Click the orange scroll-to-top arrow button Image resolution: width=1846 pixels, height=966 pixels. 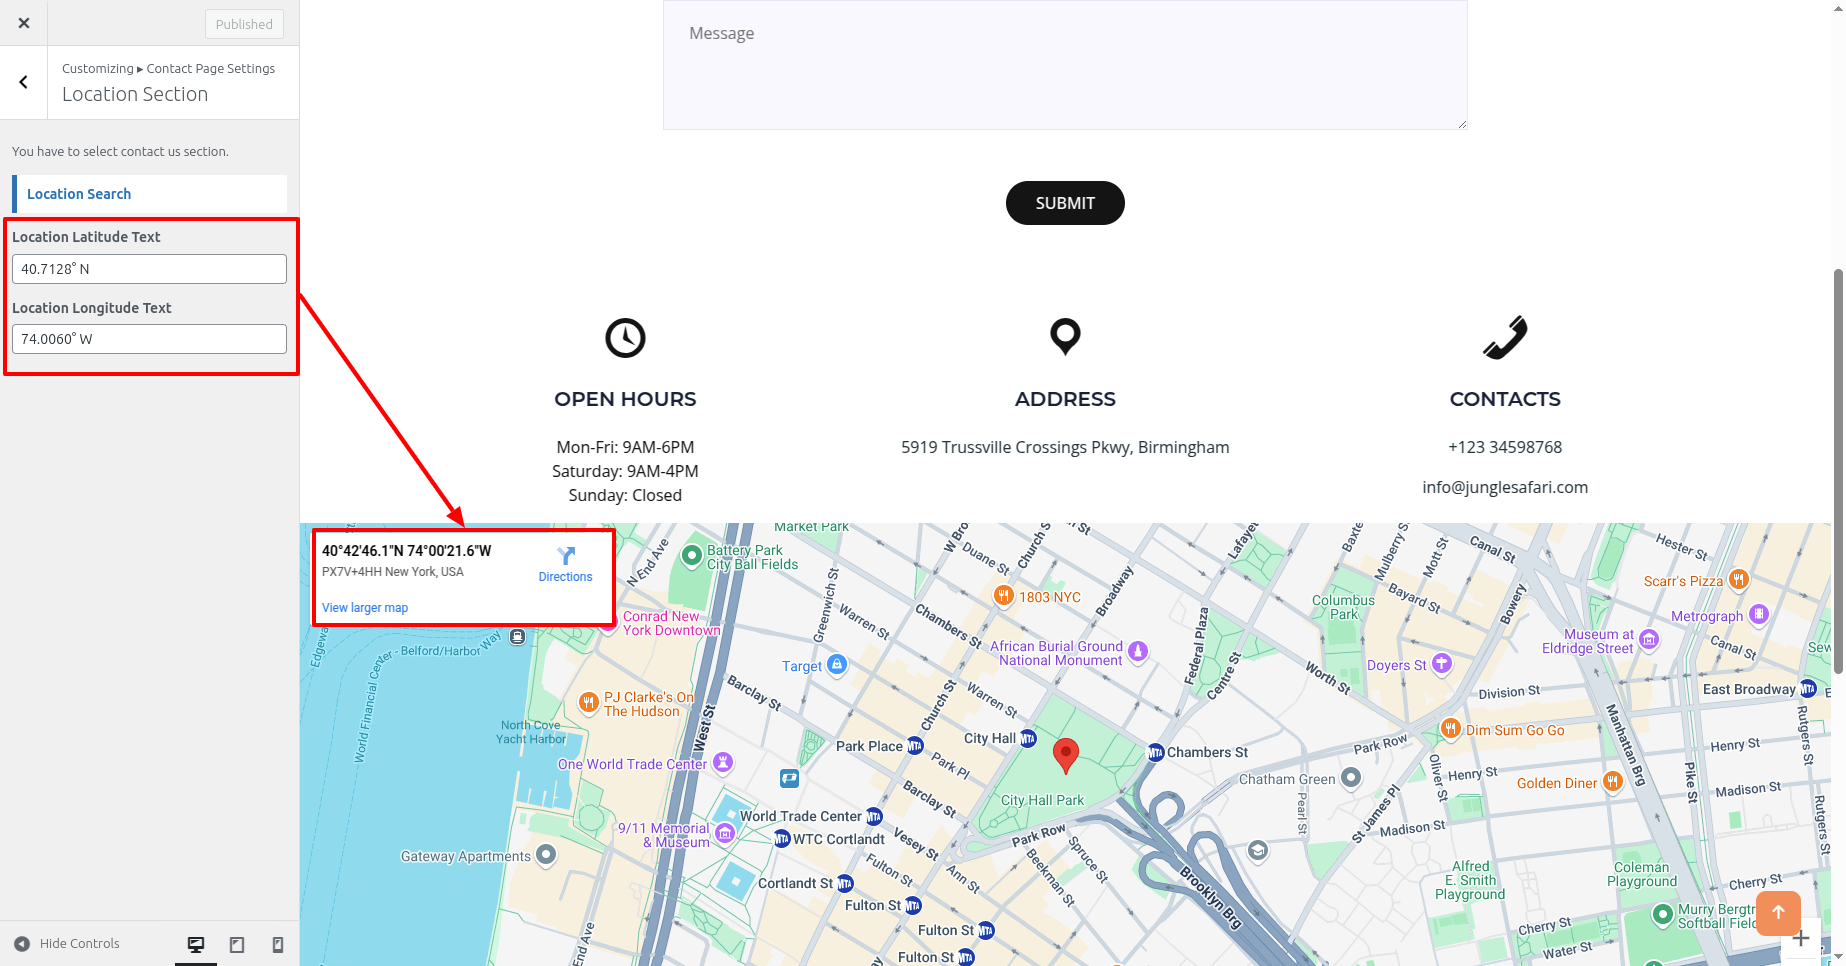[x=1778, y=912]
